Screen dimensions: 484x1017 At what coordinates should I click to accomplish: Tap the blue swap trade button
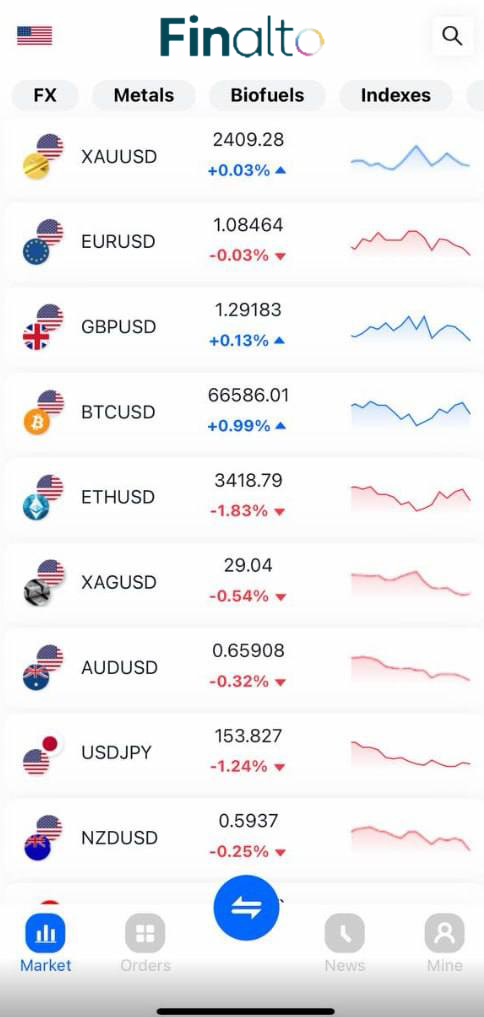pyautogui.click(x=247, y=908)
